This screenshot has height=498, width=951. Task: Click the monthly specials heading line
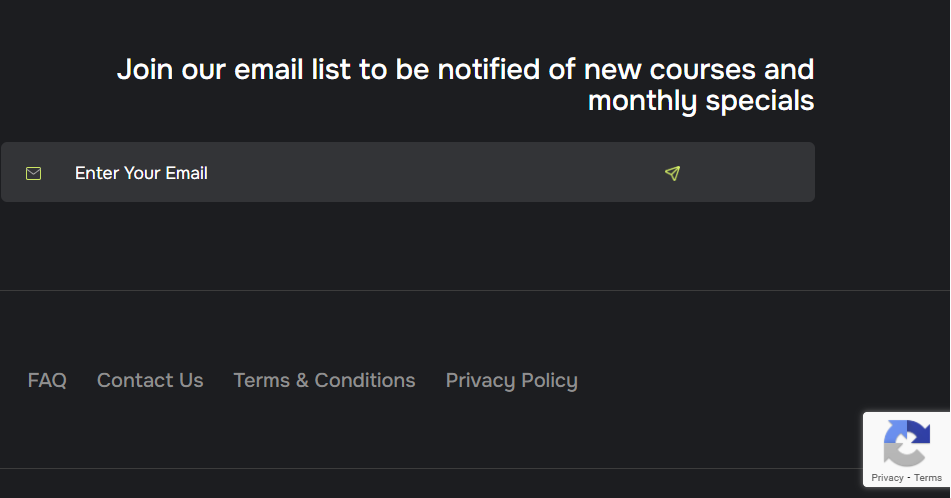700,101
